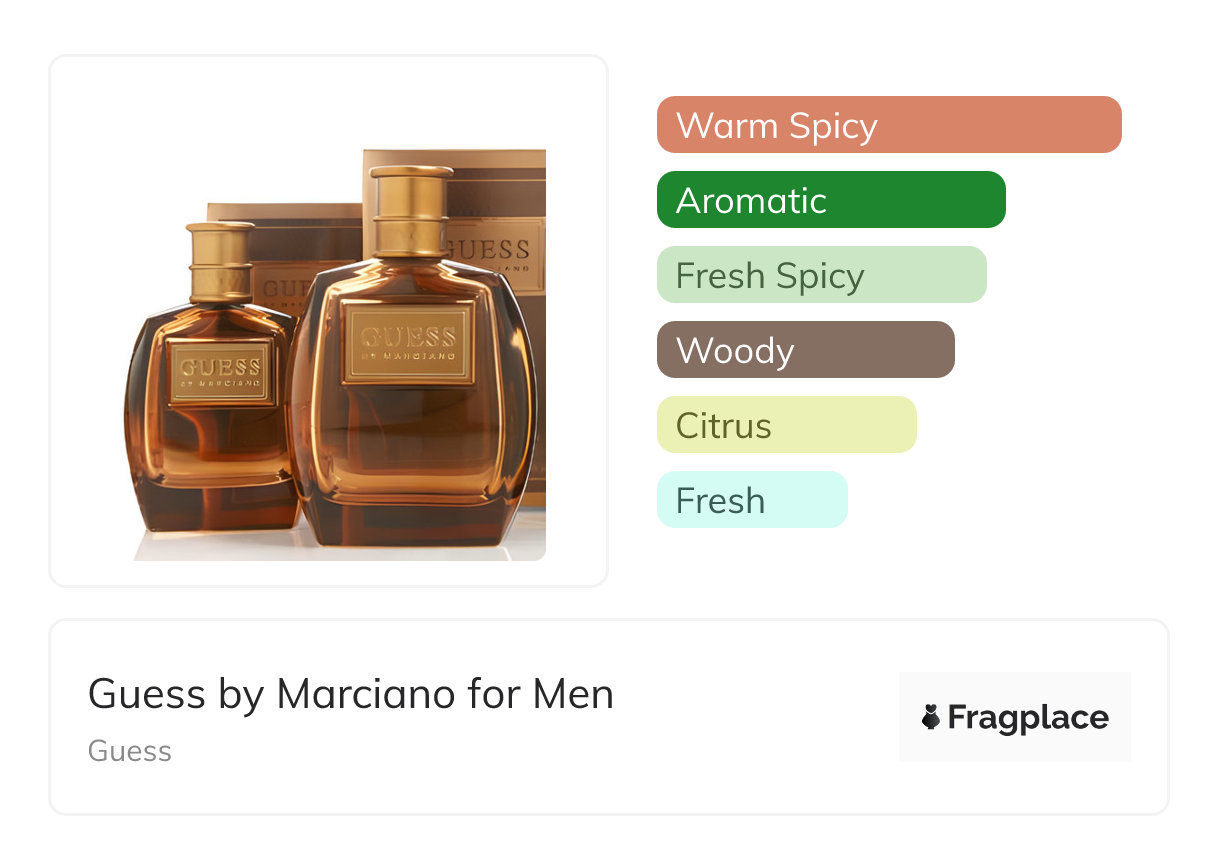Click the Citrus label text
1218x864 pixels.
click(723, 426)
